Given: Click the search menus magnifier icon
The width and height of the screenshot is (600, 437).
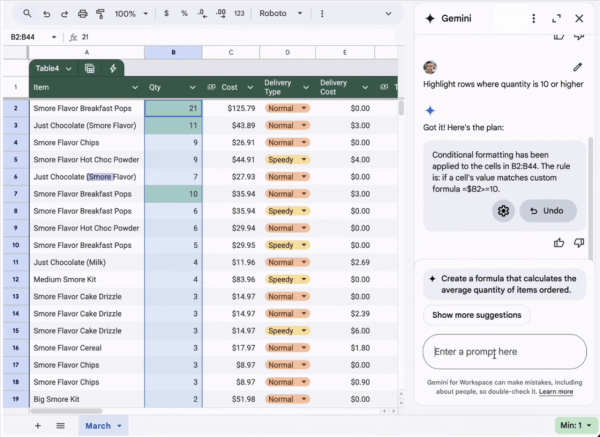Looking at the screenshot, I should coord(27,14).
